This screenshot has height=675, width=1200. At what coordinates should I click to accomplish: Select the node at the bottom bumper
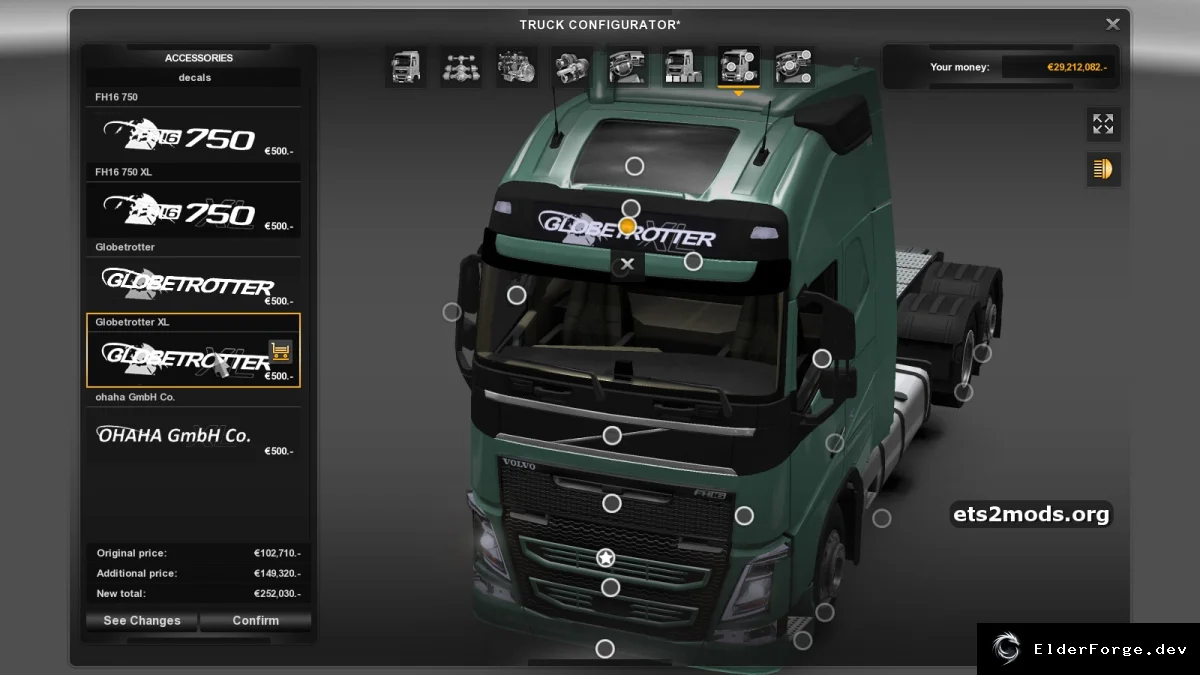(x=605, y=649)
